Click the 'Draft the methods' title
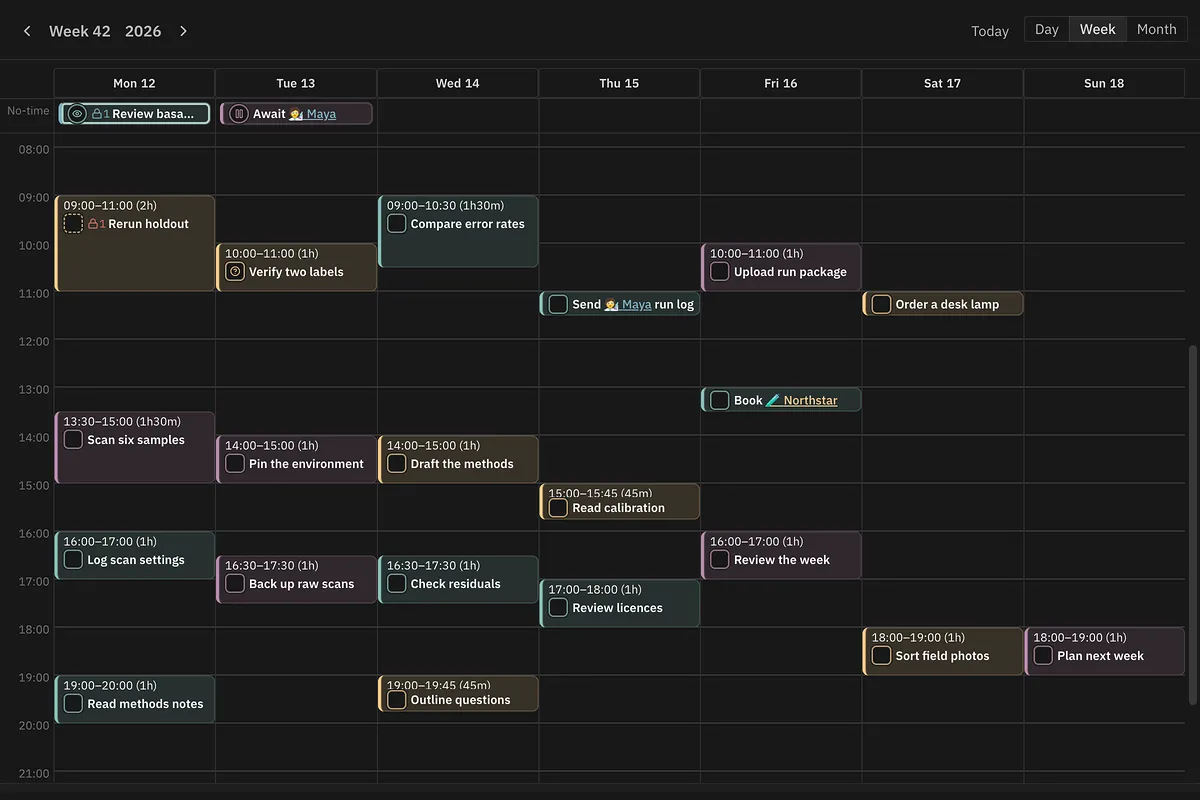Viewport: 1200px width, 800px height. pyautogui.click(x=462, y=464)
